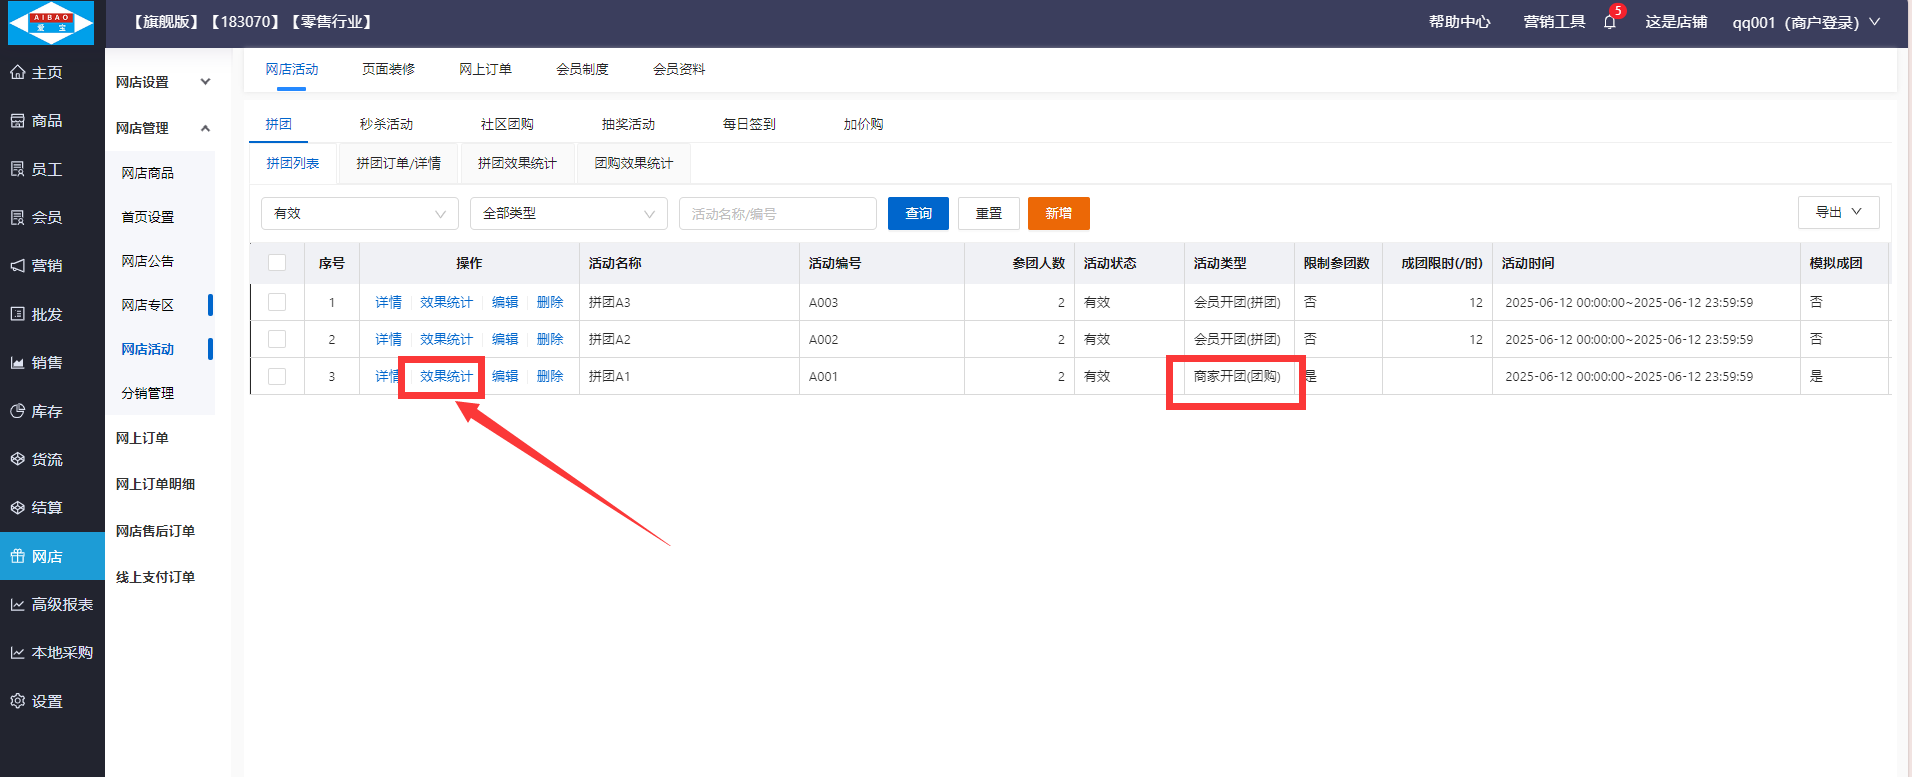The height and width of the screenshot is (777, 1912).
Task: Switch to the 秒杀活动 tab
Action: (x=386, y=124)
